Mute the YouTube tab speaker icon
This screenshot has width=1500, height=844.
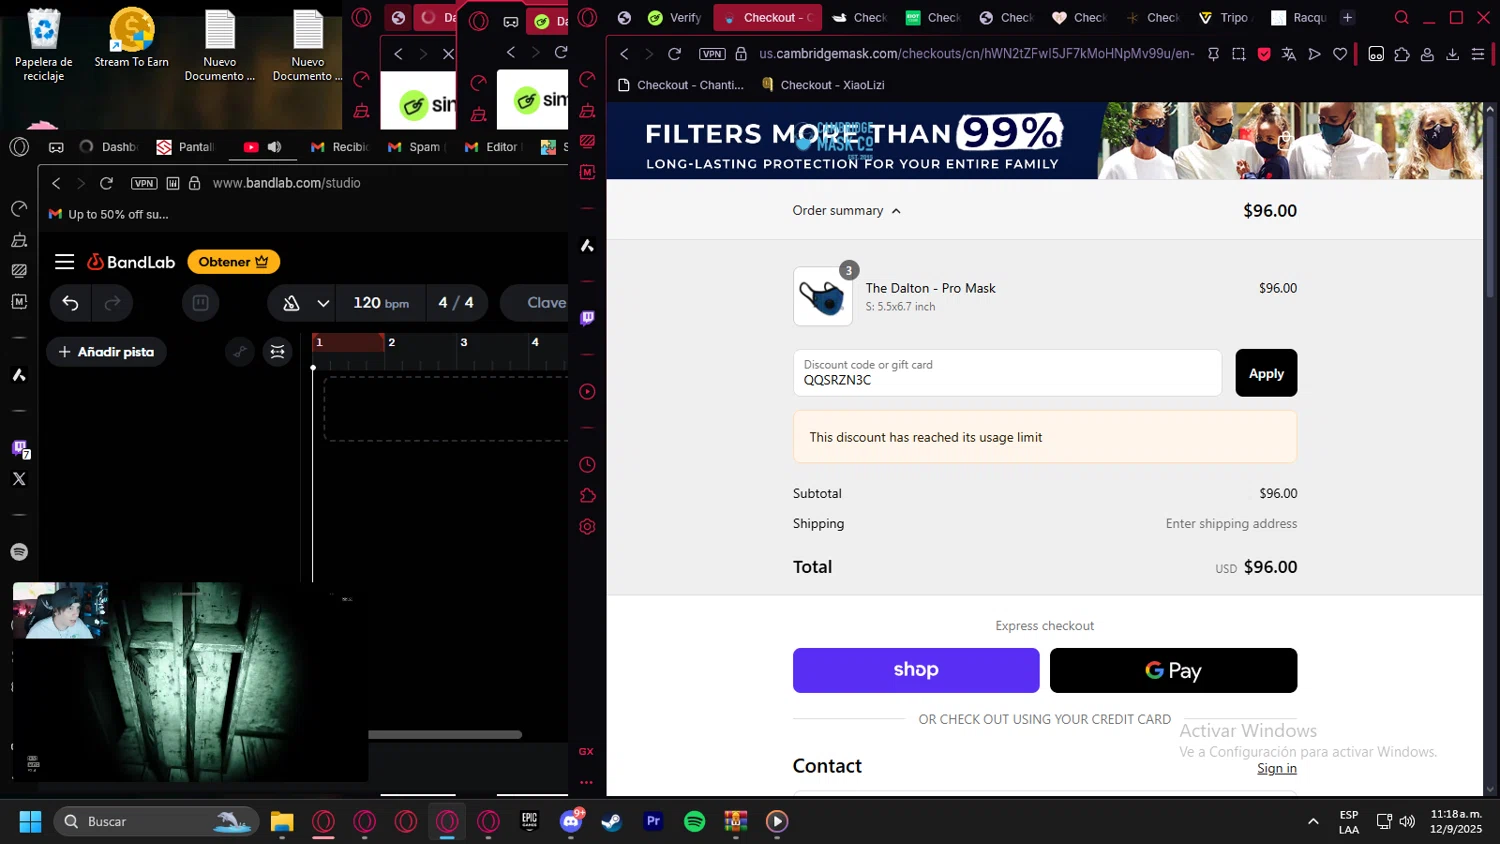[275, 147]
